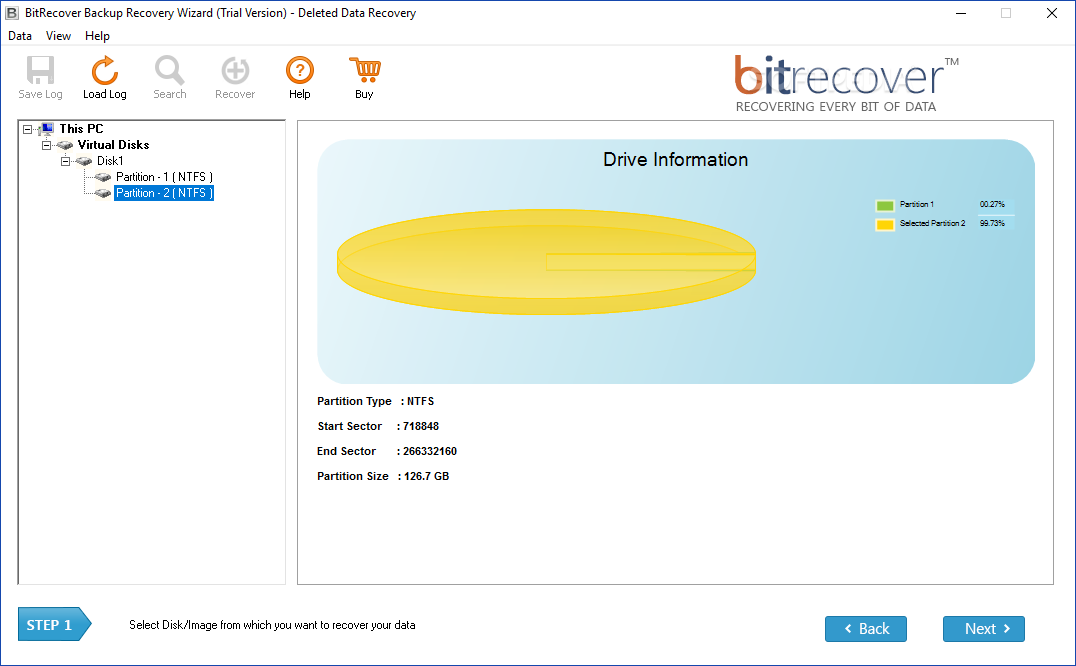The image size is (1076, 666).
Task: Collapse the Disk1 tree node
Action: 65,161
